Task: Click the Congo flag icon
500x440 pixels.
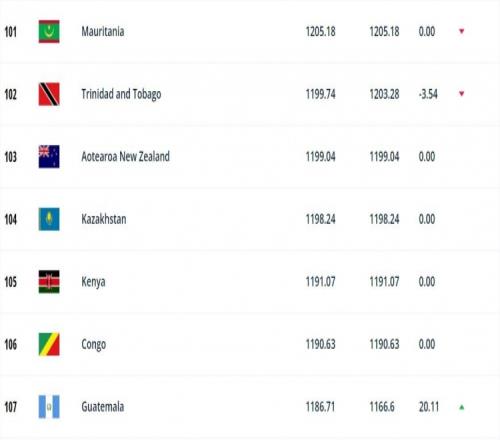Action: pos(49,344)
